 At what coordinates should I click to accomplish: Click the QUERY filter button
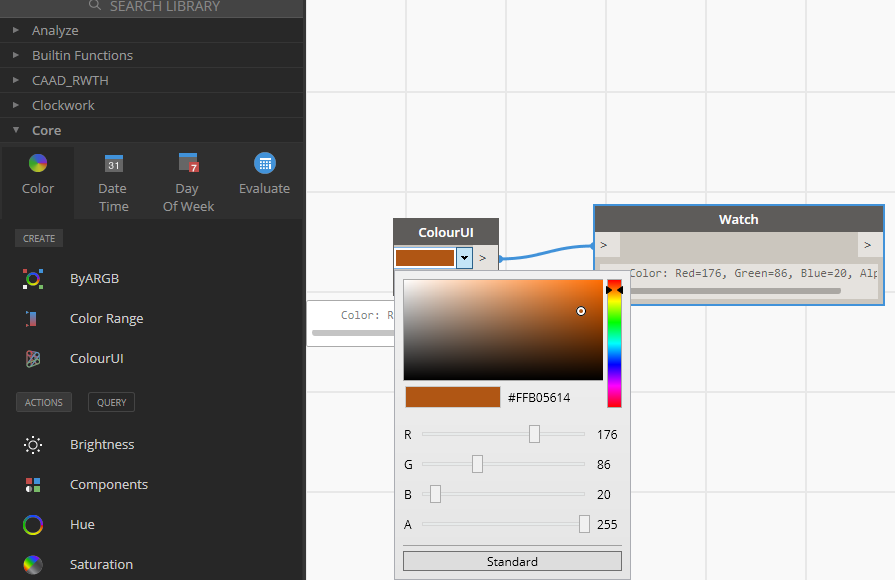110,402
